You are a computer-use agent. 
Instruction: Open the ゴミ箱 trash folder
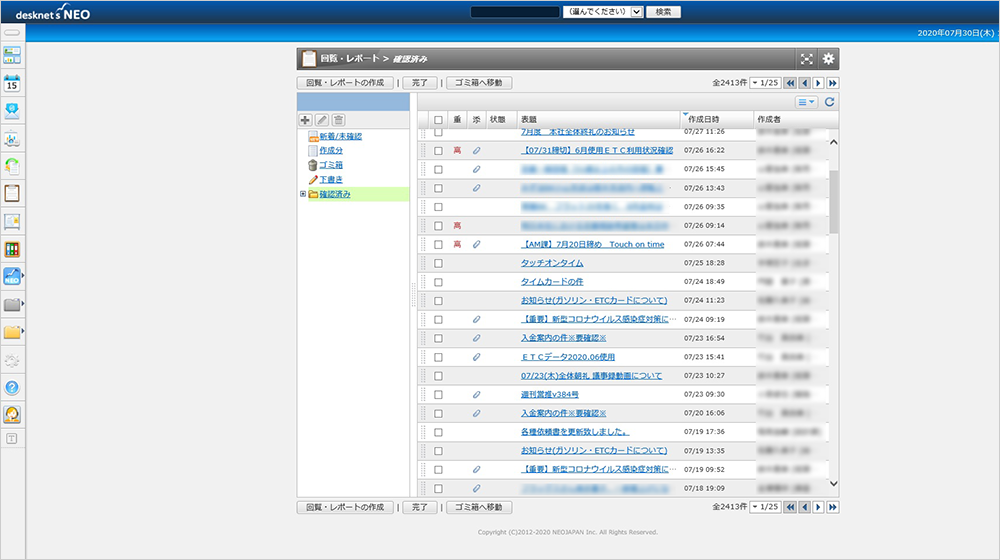(x=331, y=165)
